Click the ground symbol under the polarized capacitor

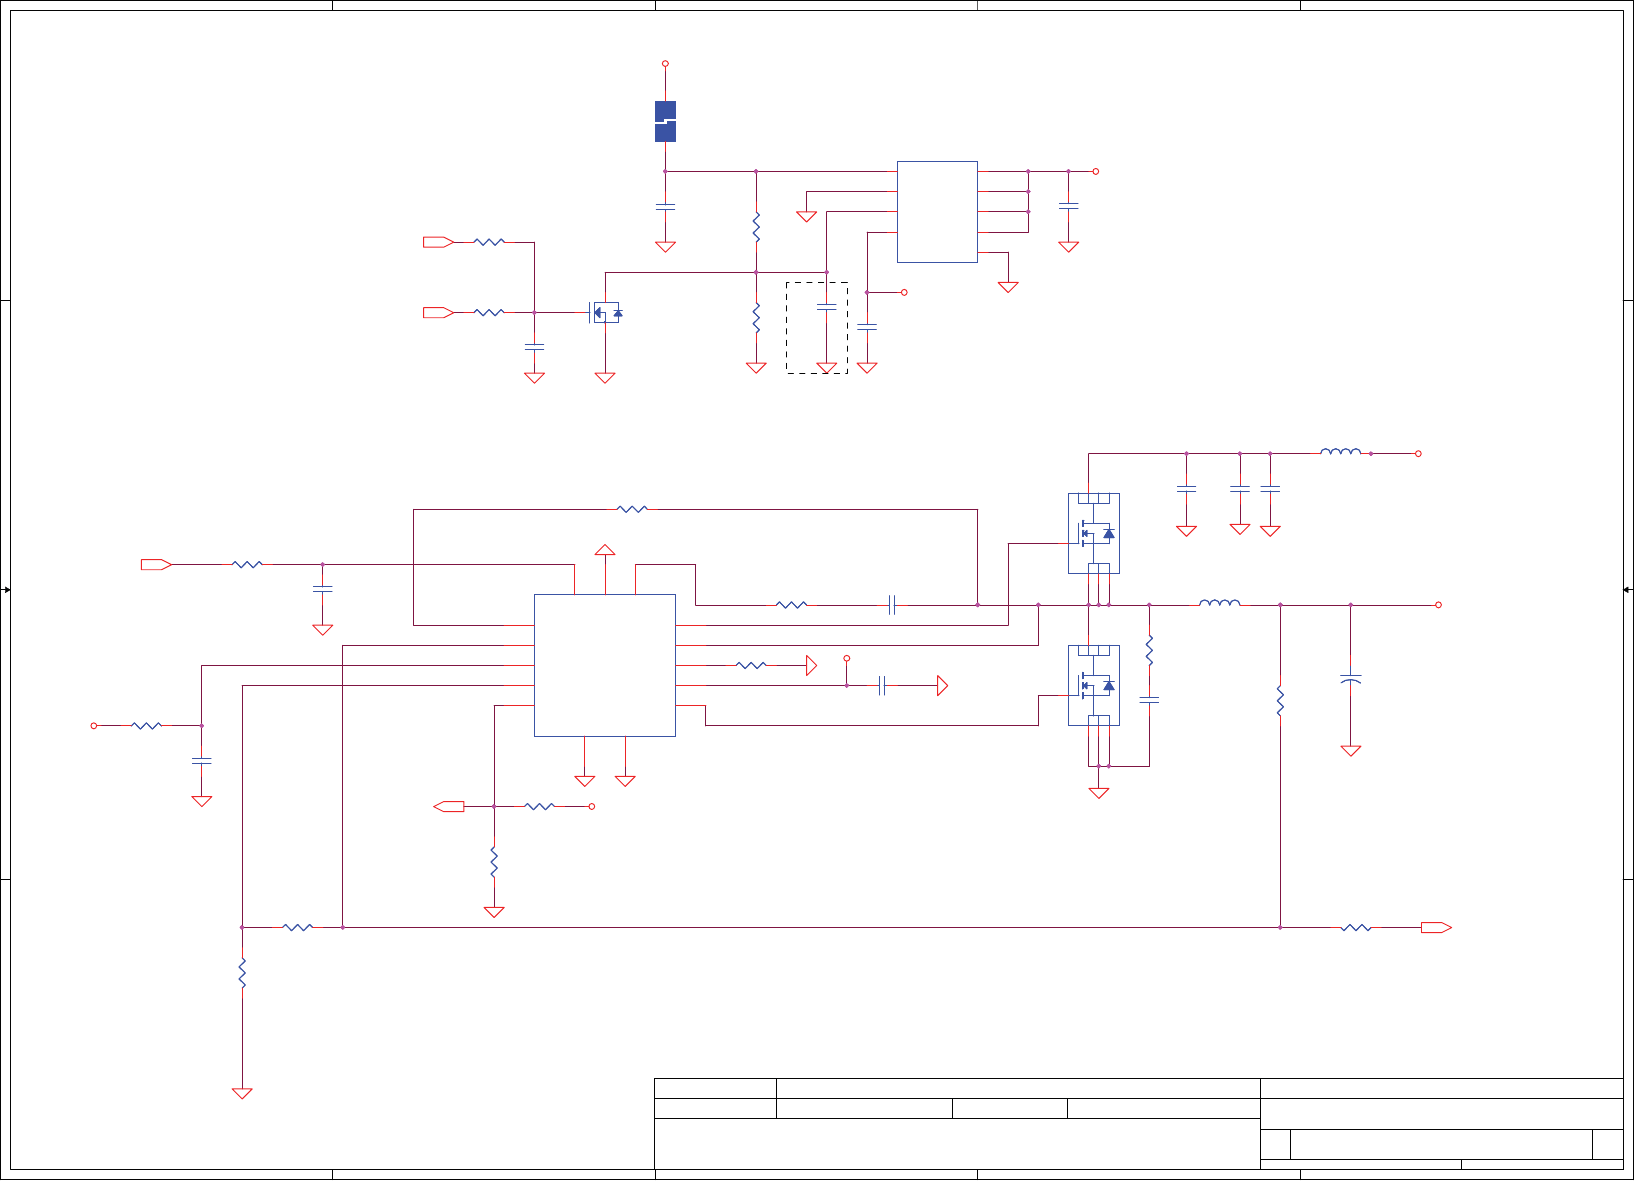(x=1350, y=750)
